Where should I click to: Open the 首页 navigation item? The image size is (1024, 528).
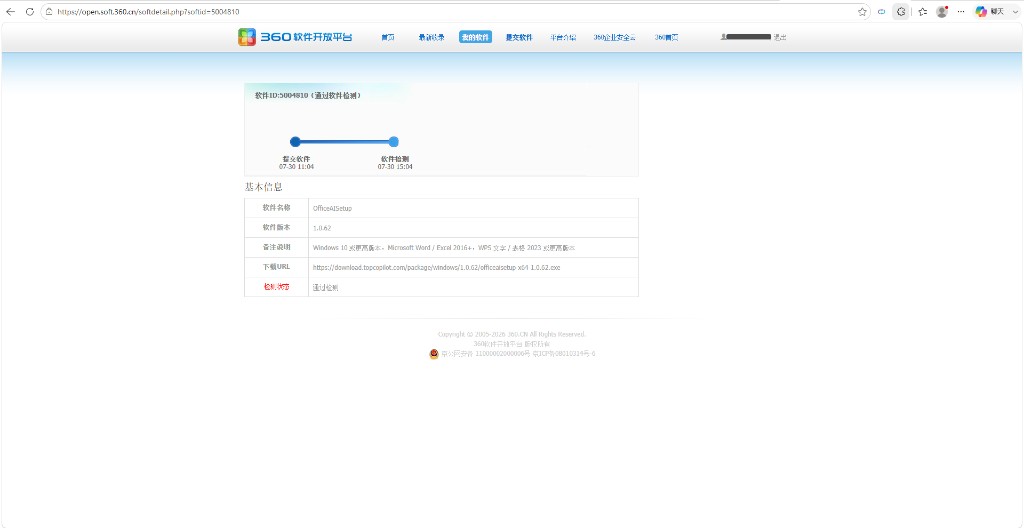pyautogui.click(x=388, y=37)
